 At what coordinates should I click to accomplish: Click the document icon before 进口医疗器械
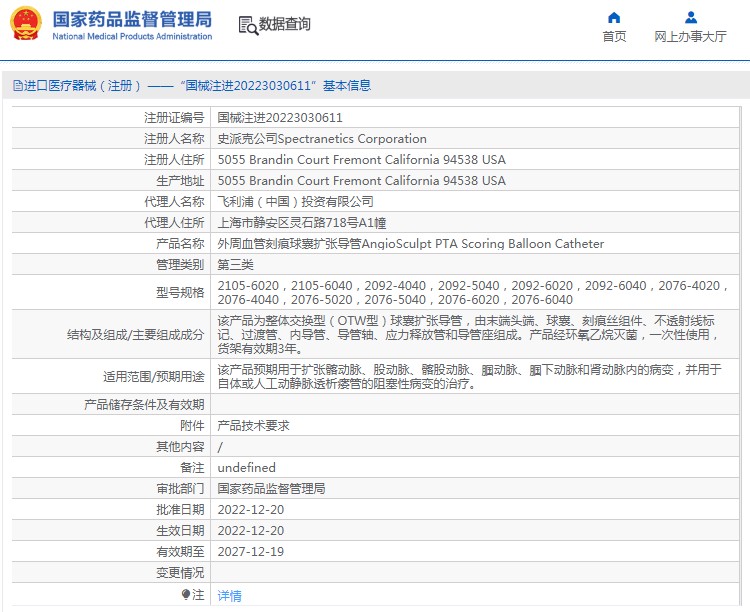tap(18, 86)
